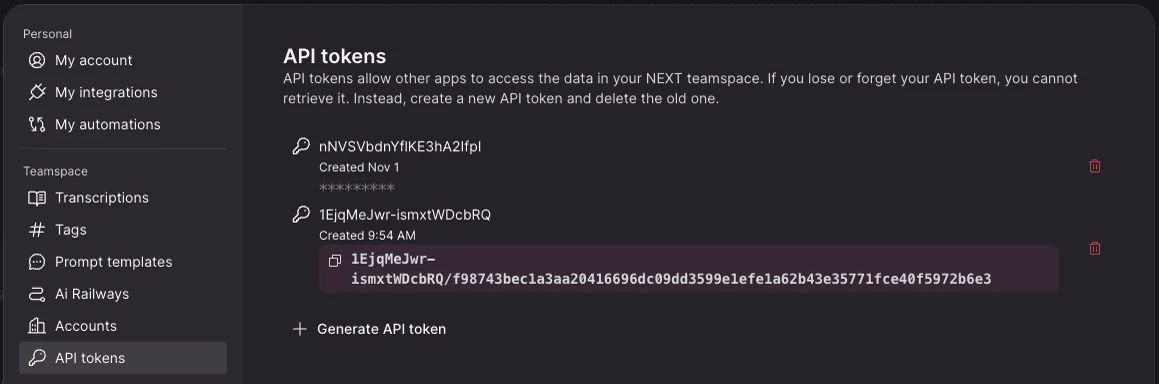Click the Accounts building icon

(x=37, y=326)
